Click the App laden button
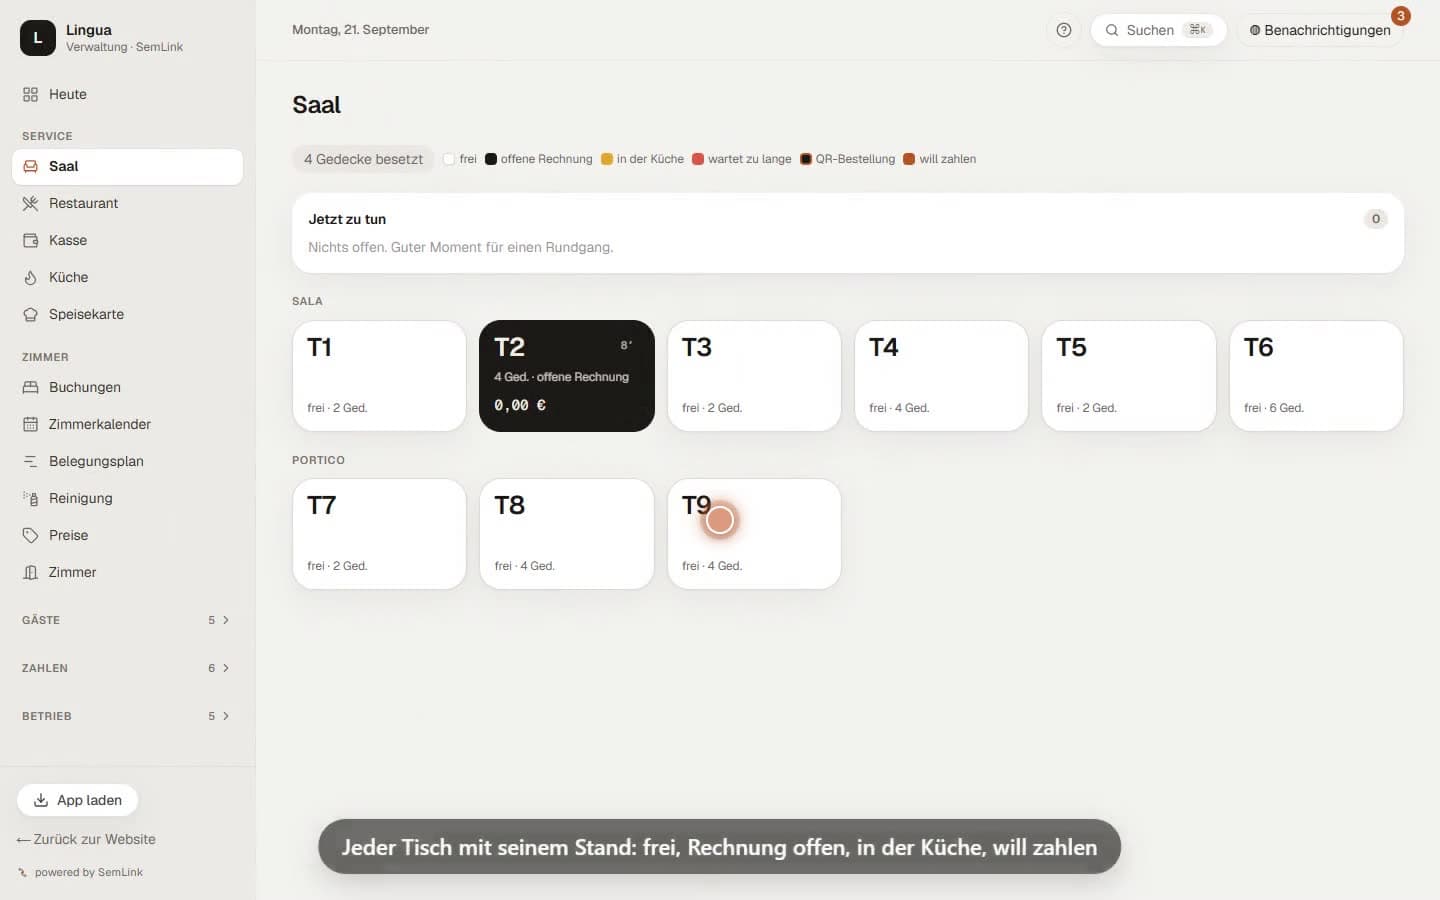Screen dimensions: 1440x900 [78, 800]
